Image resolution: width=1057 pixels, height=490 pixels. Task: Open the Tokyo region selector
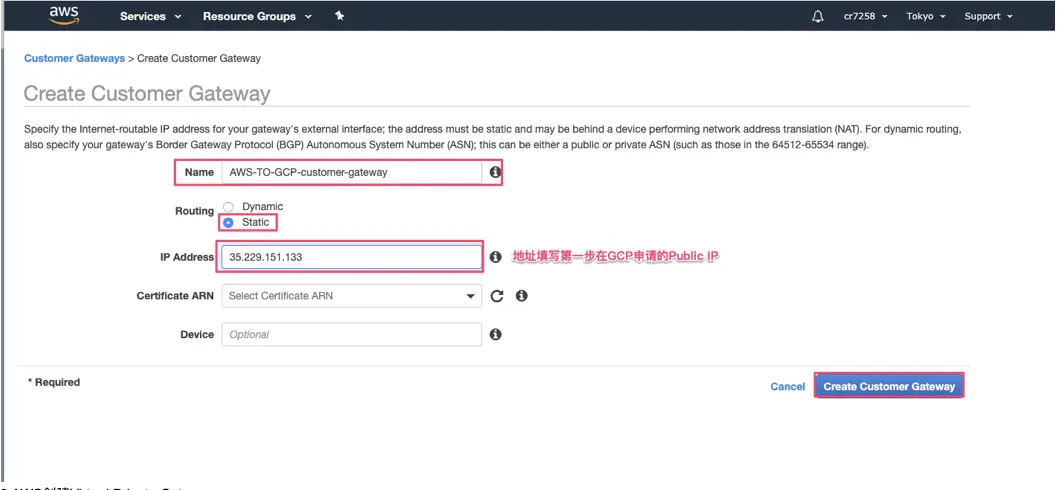pos(926,16)
